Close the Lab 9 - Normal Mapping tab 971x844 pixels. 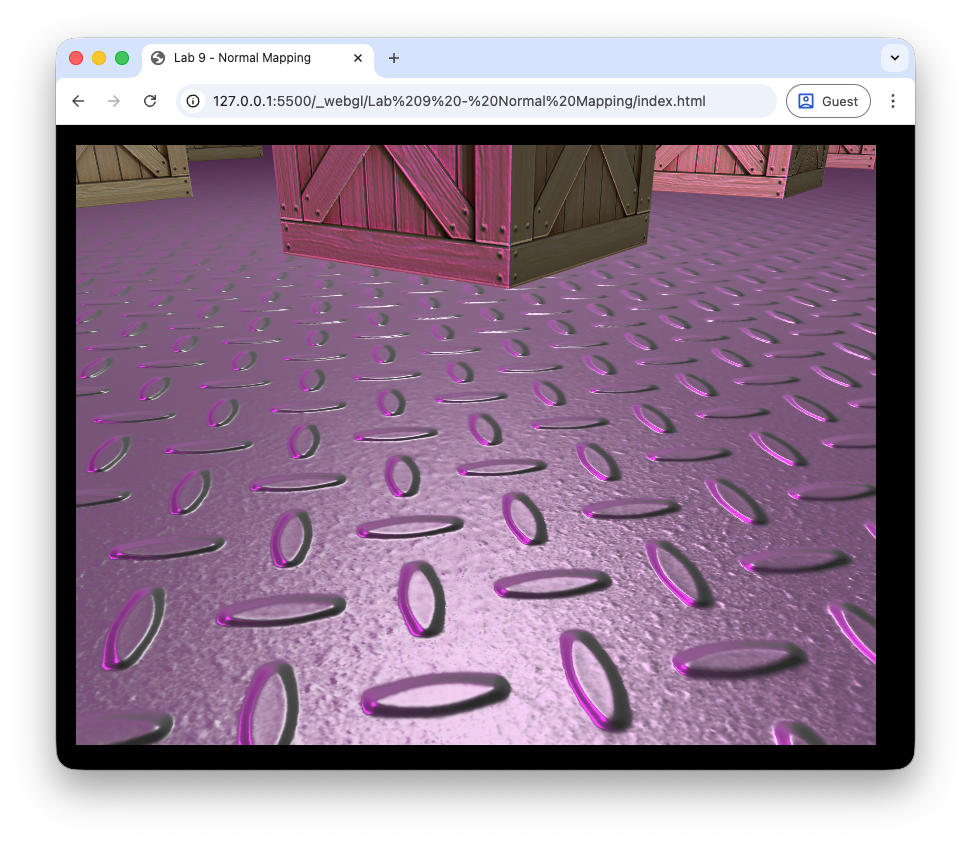[x=358, y=58]
